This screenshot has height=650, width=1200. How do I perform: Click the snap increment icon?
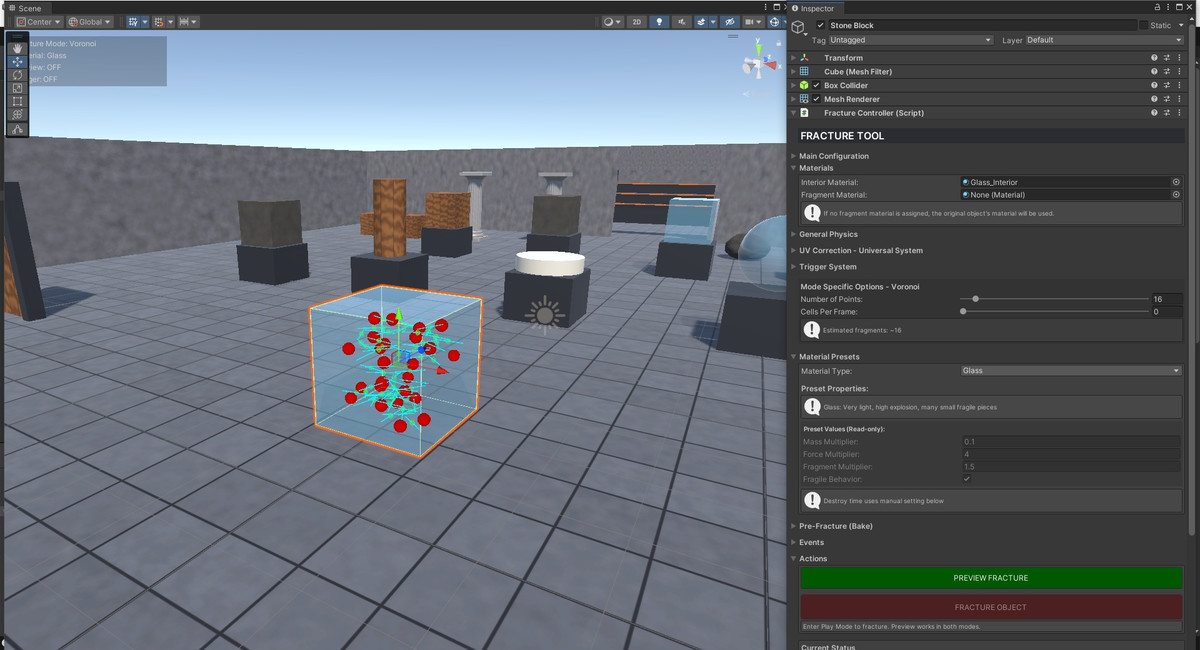[x=184, y=21]
